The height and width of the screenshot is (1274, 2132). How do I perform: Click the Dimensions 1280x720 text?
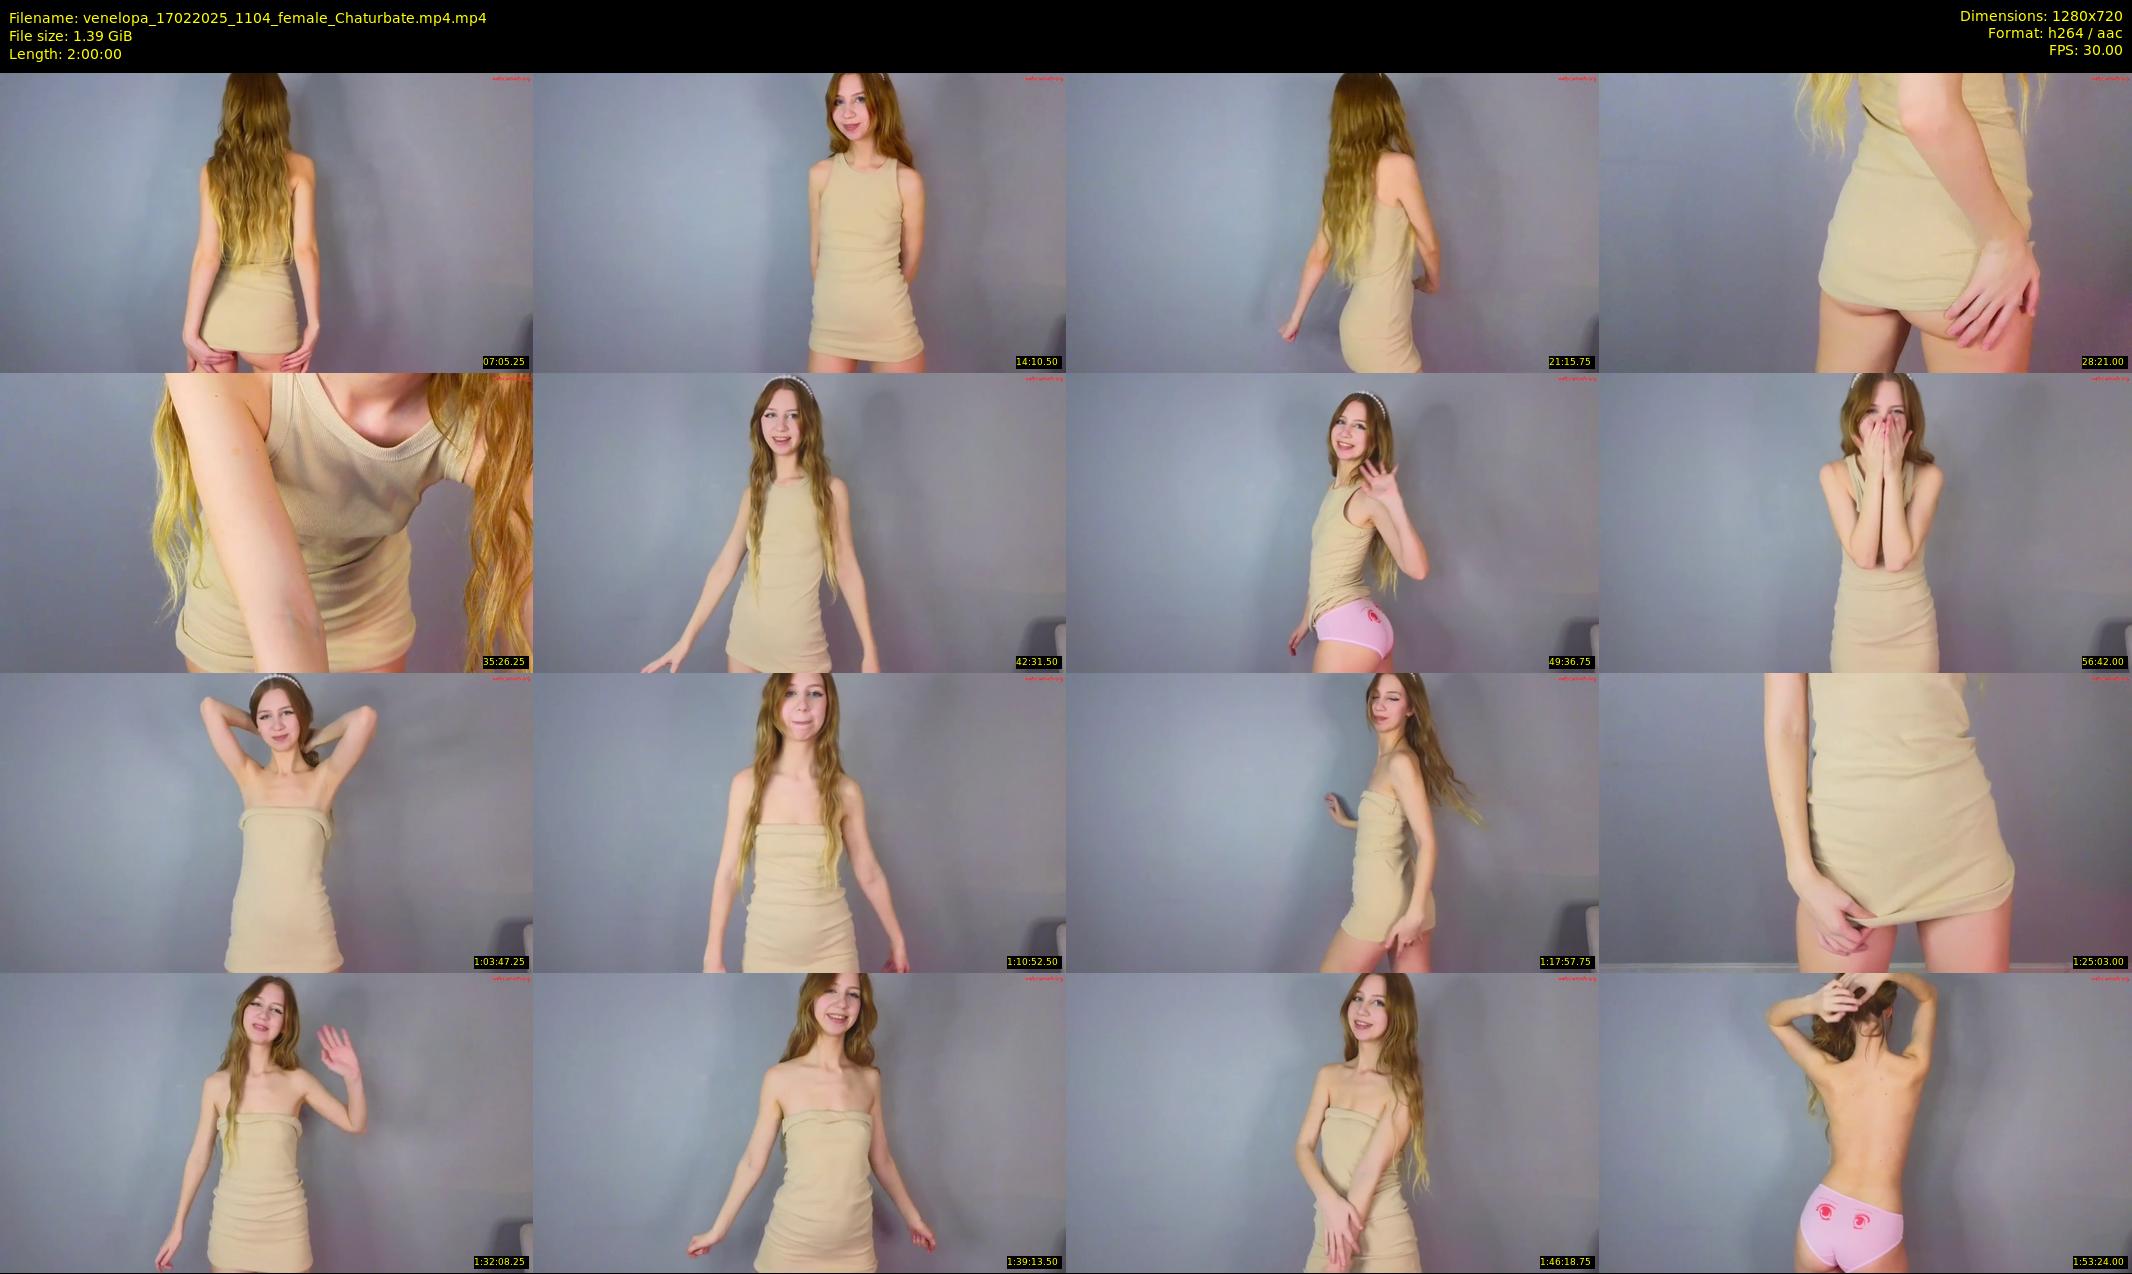coord(2040,16)
